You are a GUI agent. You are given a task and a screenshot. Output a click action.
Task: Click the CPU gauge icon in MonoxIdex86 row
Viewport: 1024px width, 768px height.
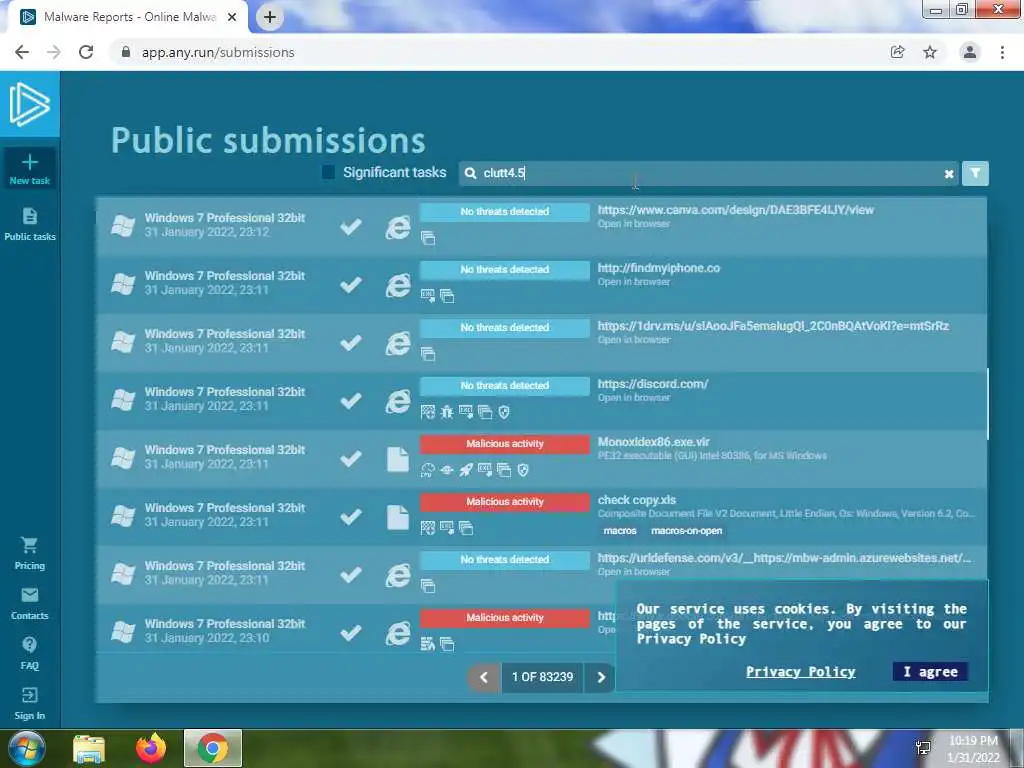pyautogui.click(x=428, y=470)
